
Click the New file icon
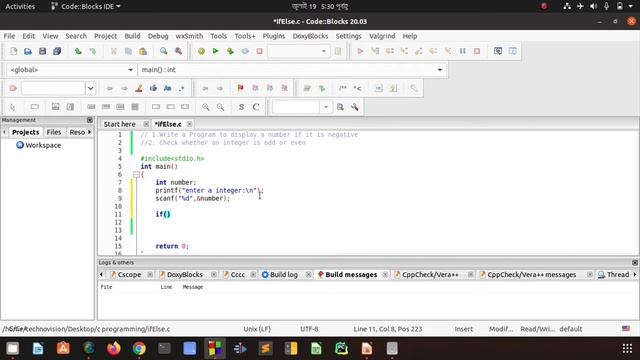(13, 51)
